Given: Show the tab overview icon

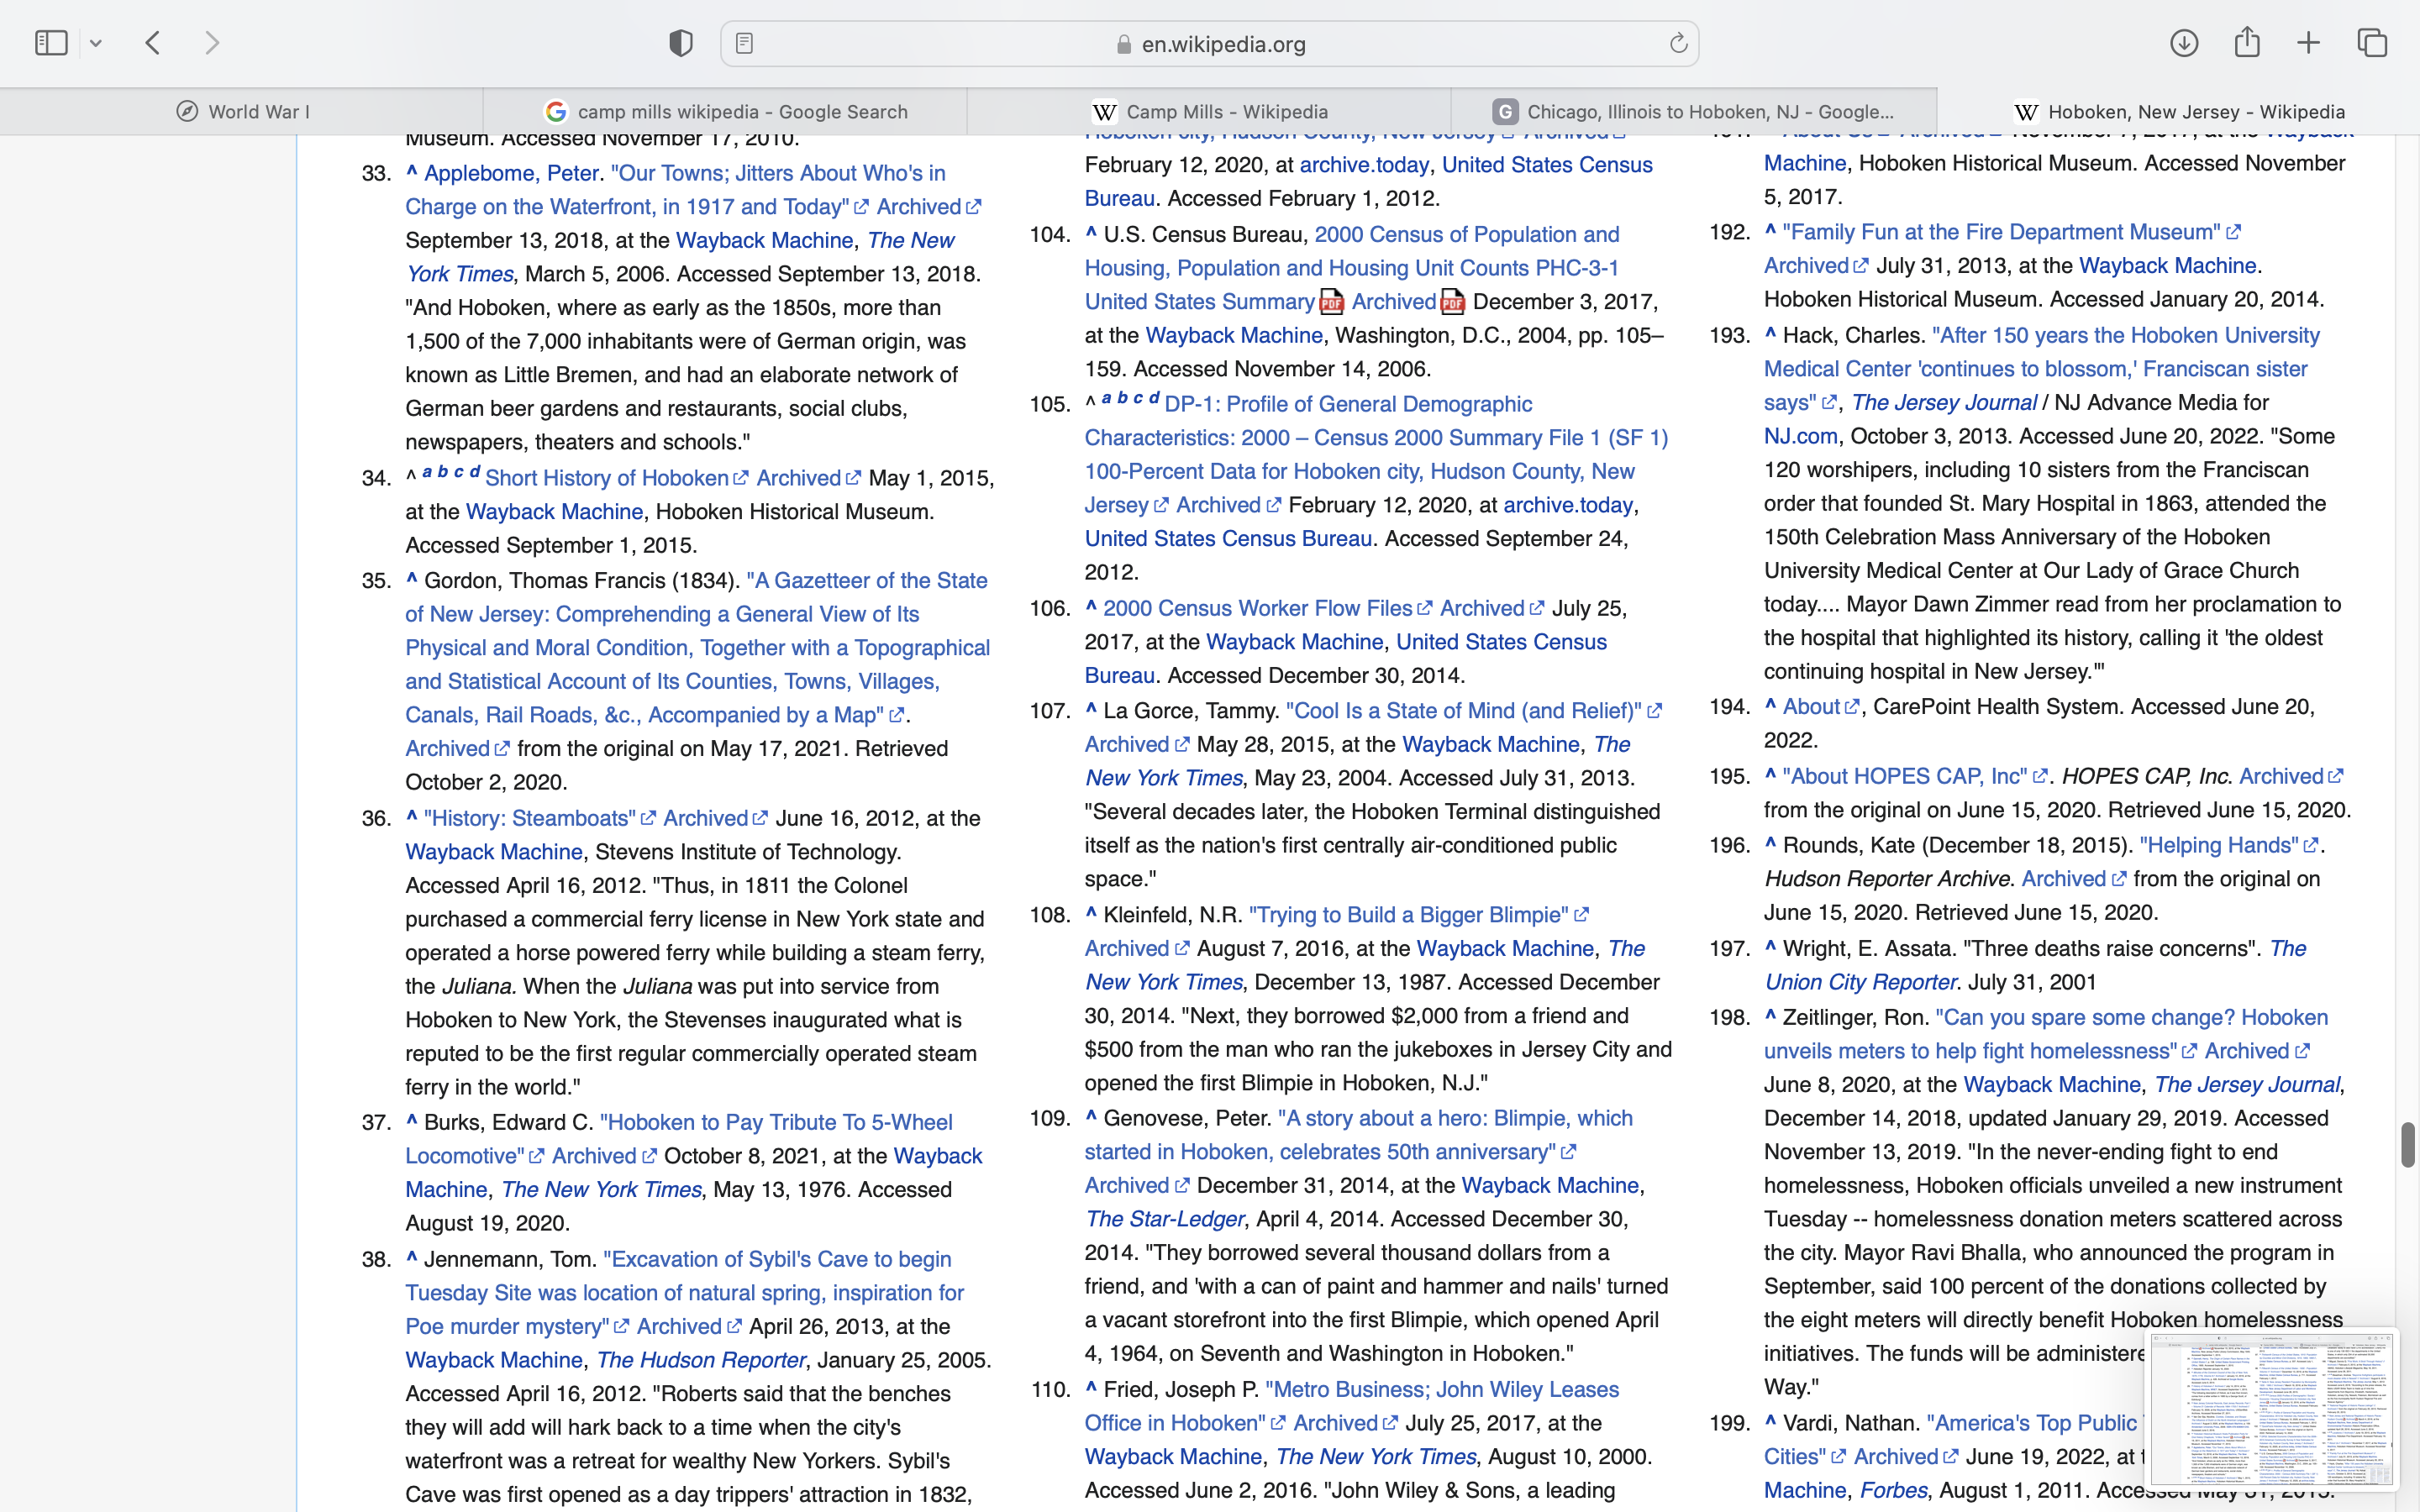Looking at the screenshot, I should [2372, 43].
